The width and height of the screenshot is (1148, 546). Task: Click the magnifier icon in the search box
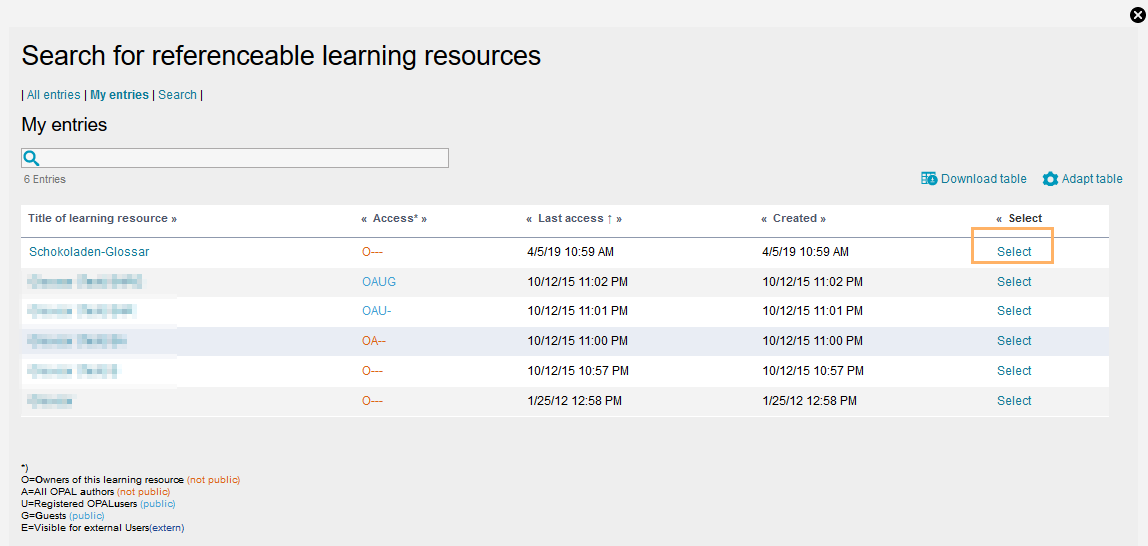31,158
